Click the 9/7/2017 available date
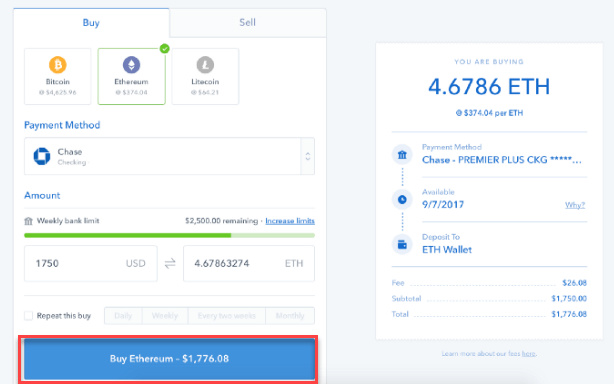614x384 pixels. 443,205
